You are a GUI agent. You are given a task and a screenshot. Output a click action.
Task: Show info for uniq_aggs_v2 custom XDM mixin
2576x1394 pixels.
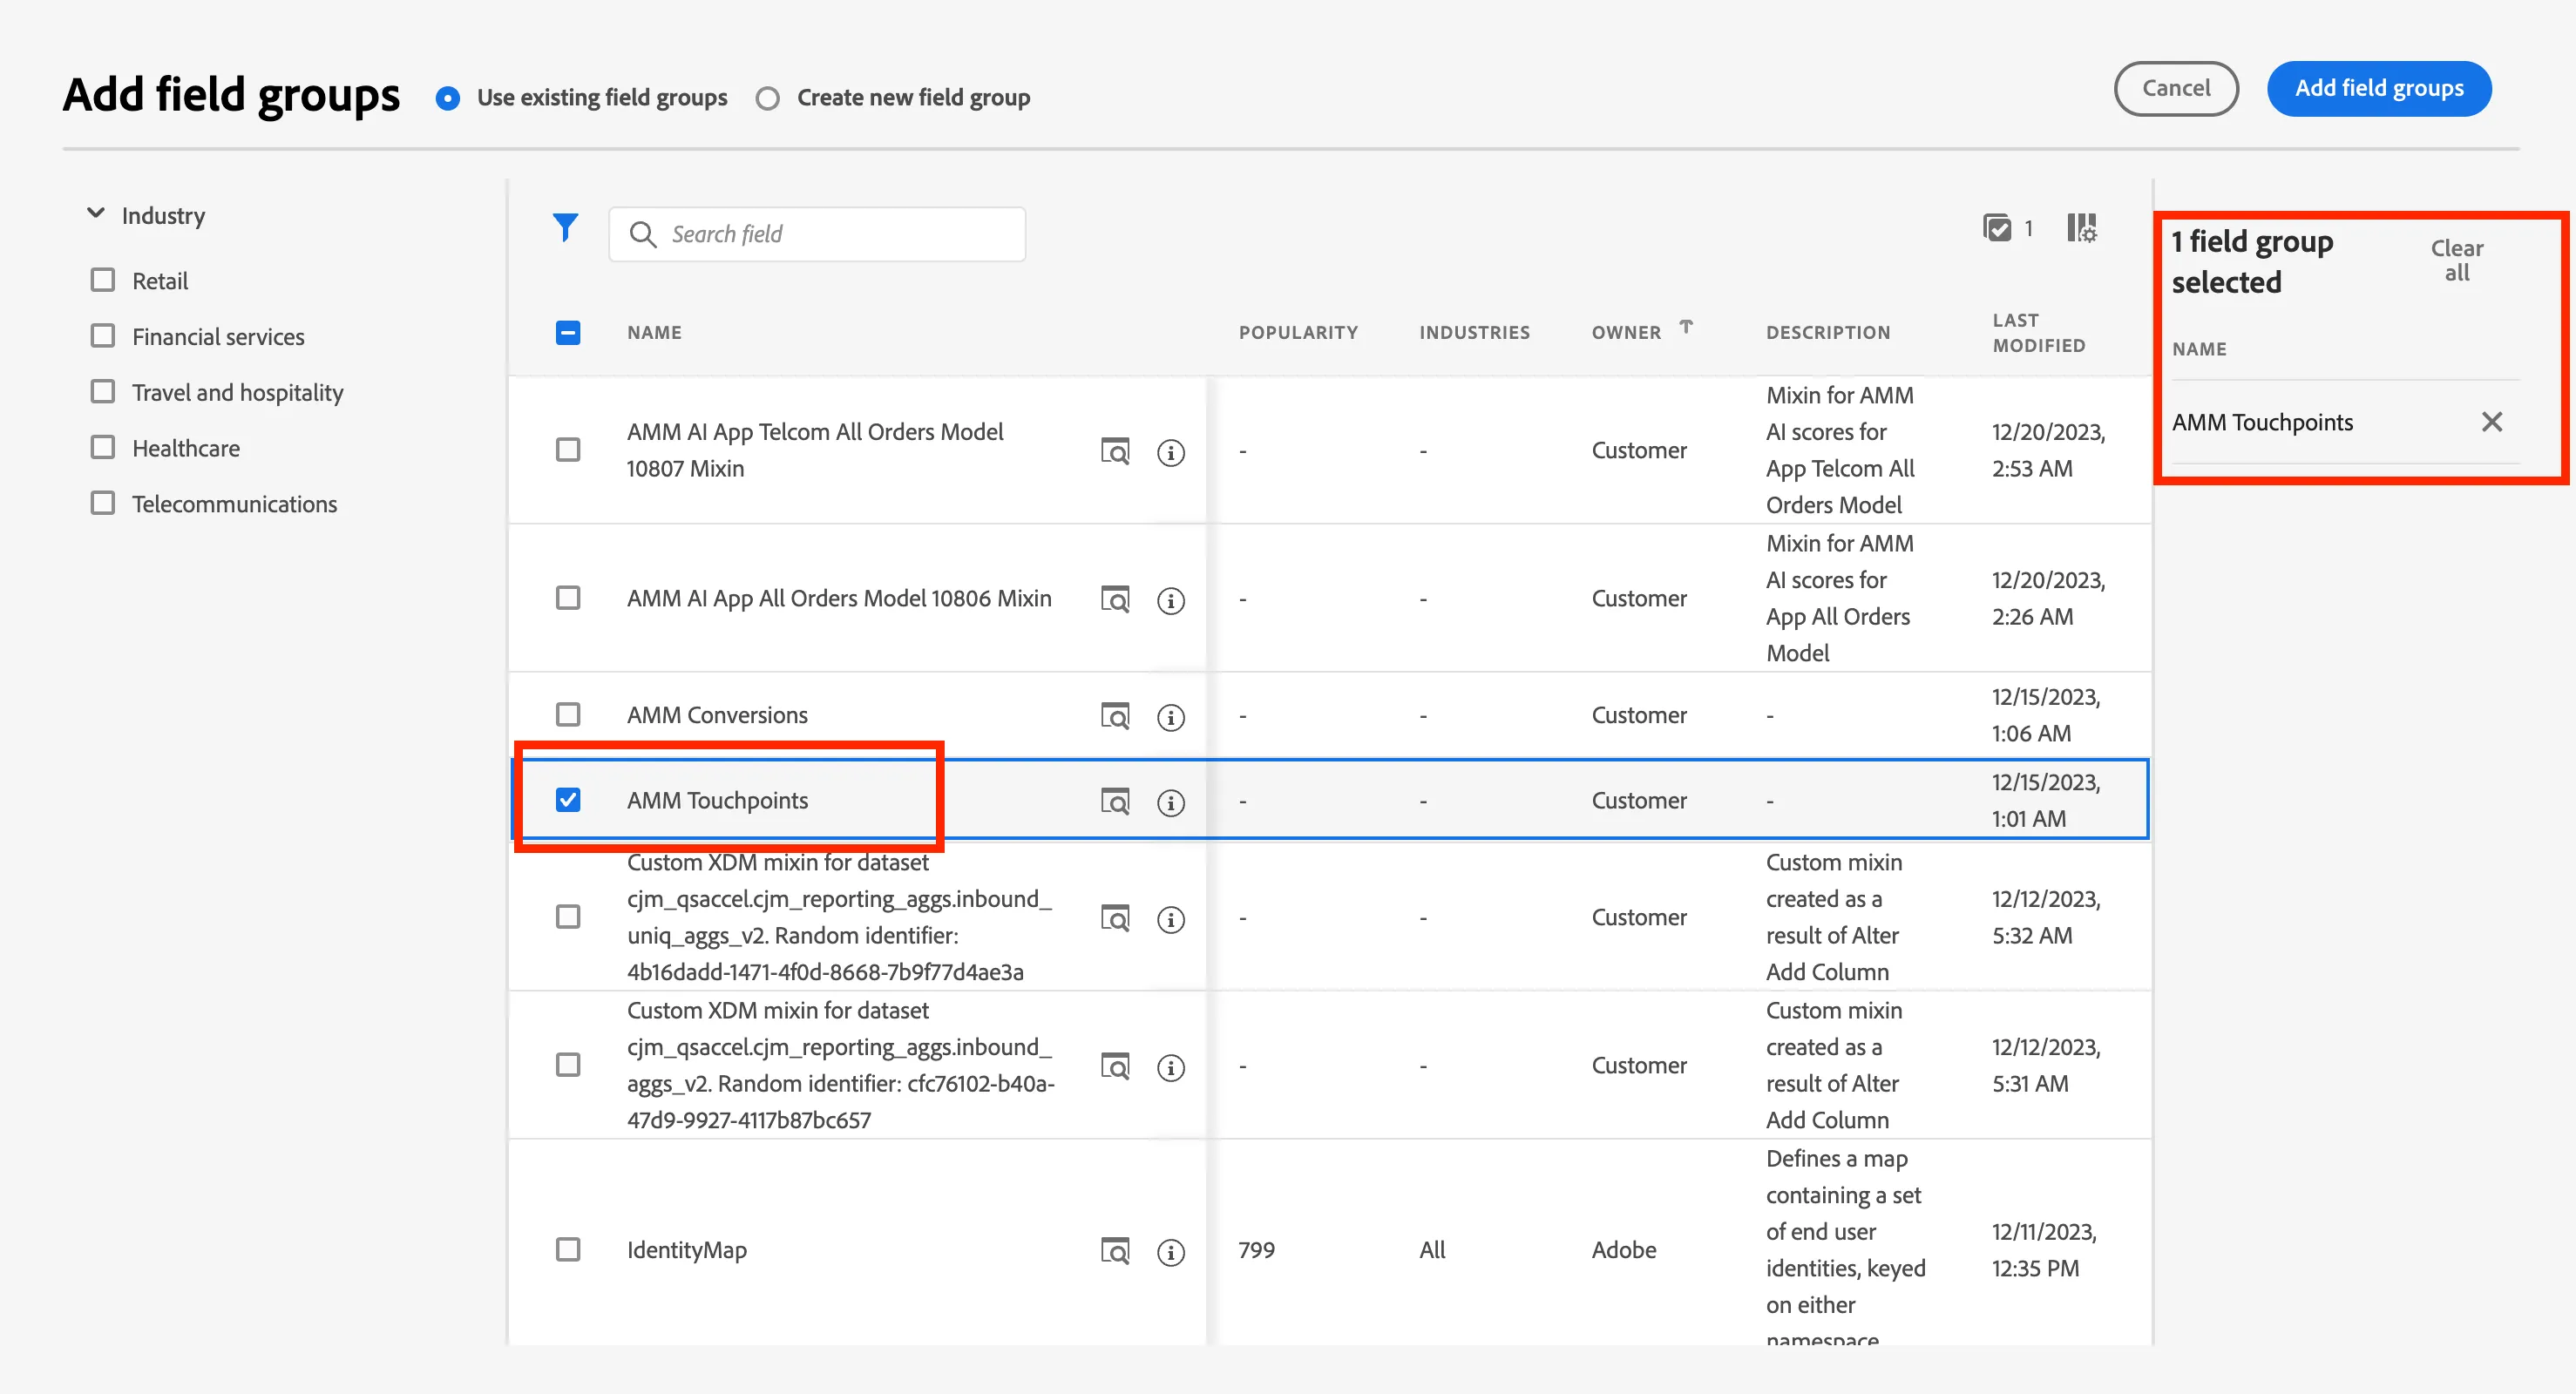[x=1171, y=919]
